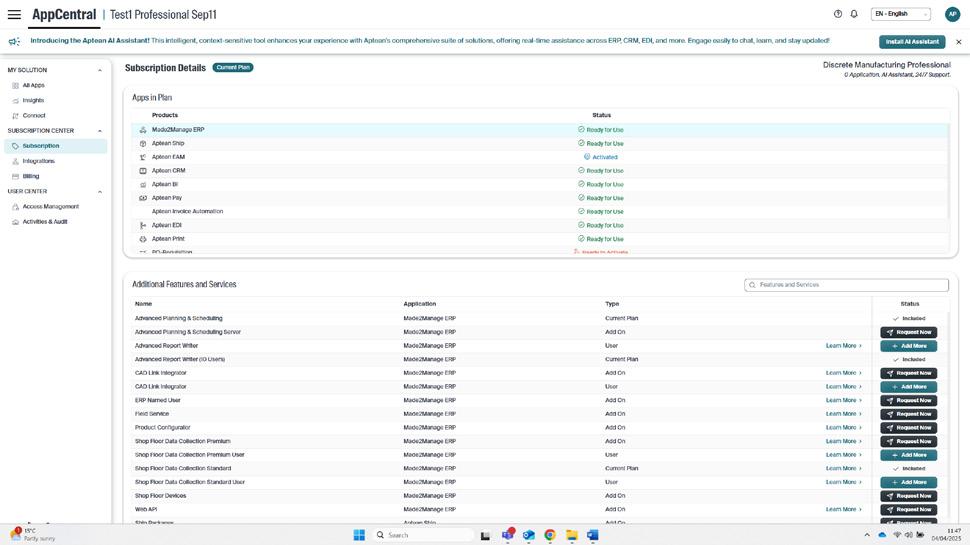Add more Advanced Report Writer users
Screen dimensions: 970x545
click(x=909, y=346)
